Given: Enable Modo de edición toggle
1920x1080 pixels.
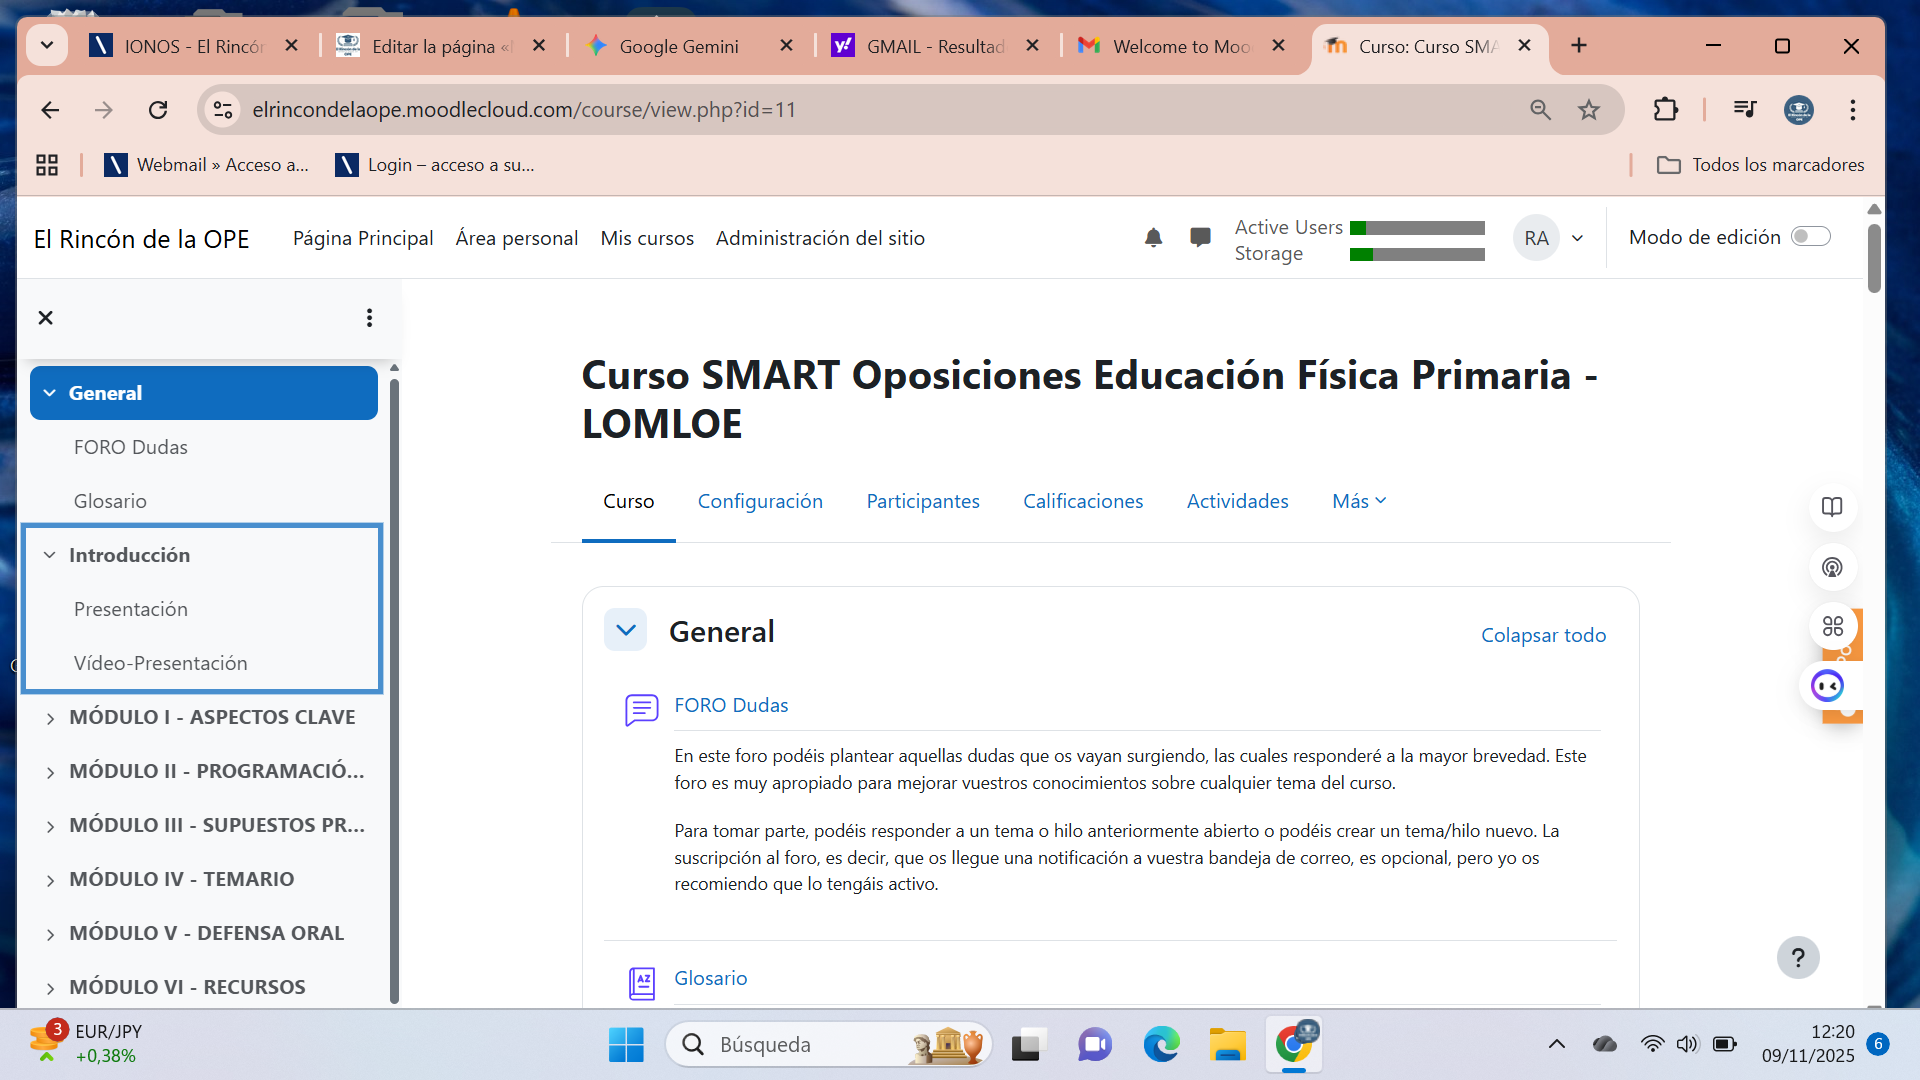Looking at the screenshot, I should pyautogui.click(x=1810, y=237).
